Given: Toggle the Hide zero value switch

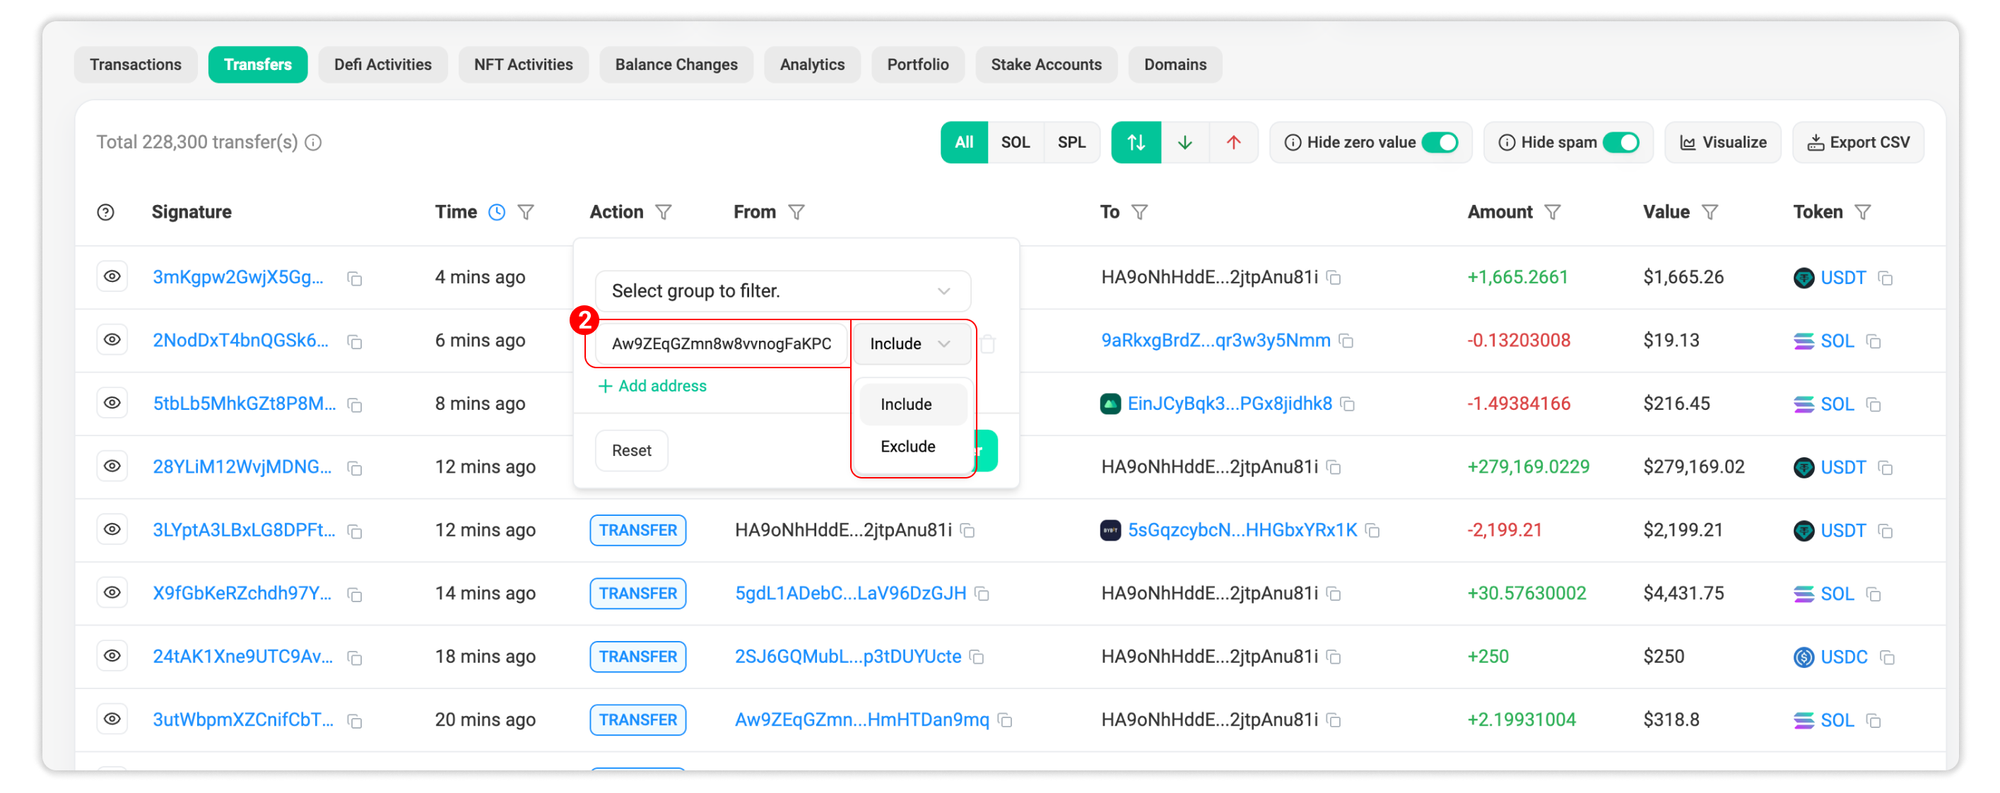Looking at the screenshot, I should (x=1440, y=142).
